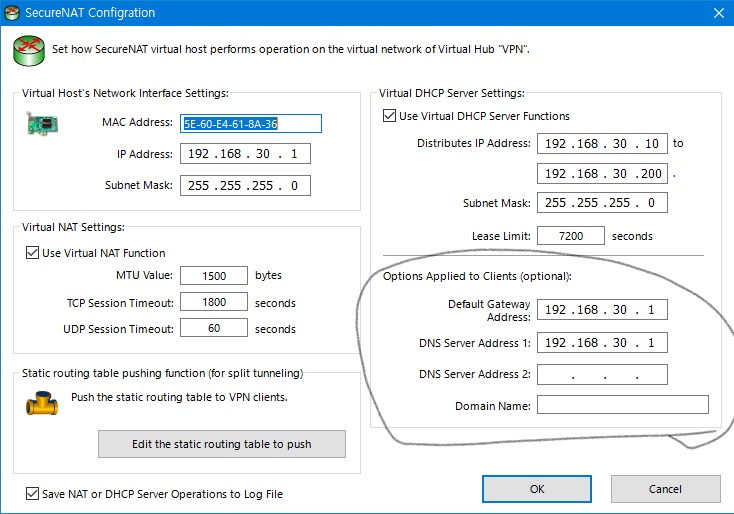Click the 'MAC Address:' label
This screenshot has width=734, height=514.
coord(137,122)
